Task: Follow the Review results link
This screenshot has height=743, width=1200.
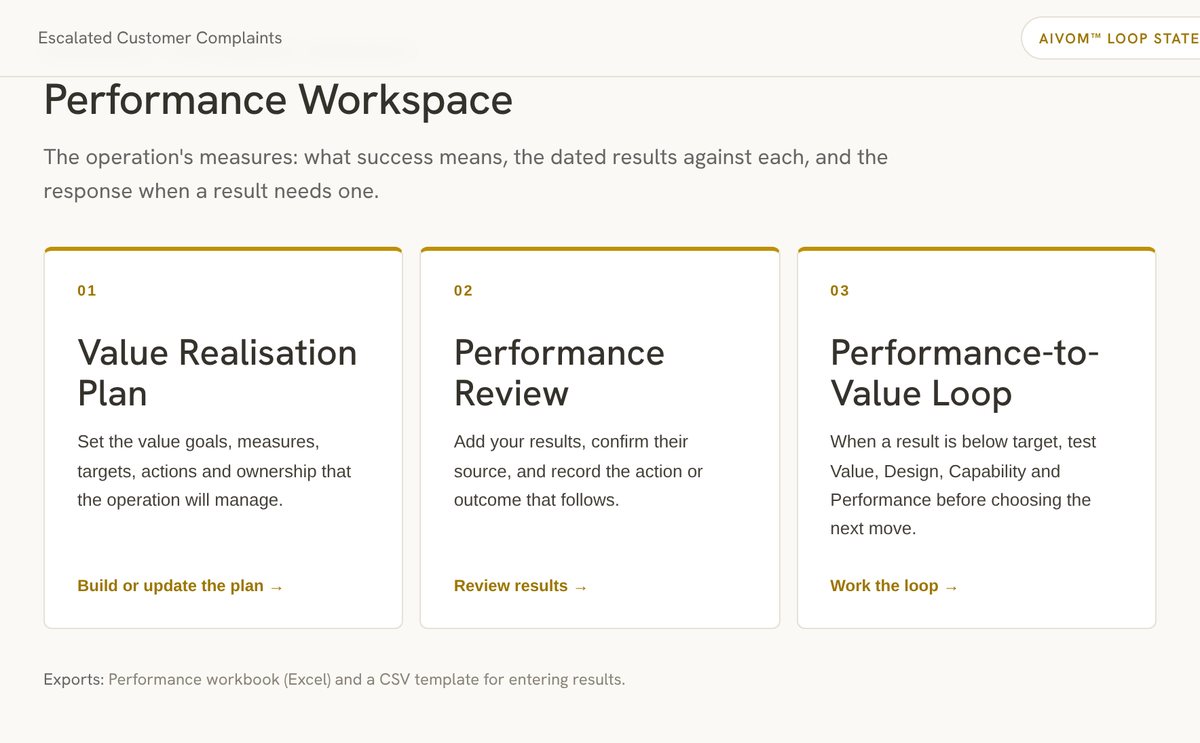Action: point(520,586)
